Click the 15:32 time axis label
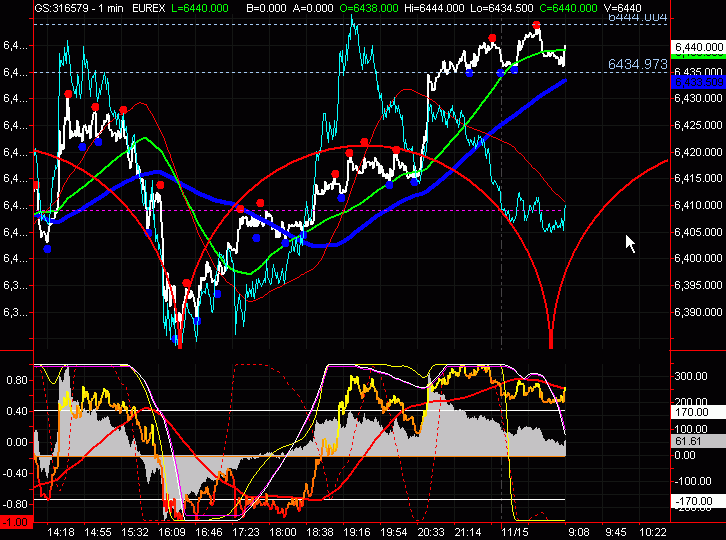This screenshot has height=540, width=726. 135,532
